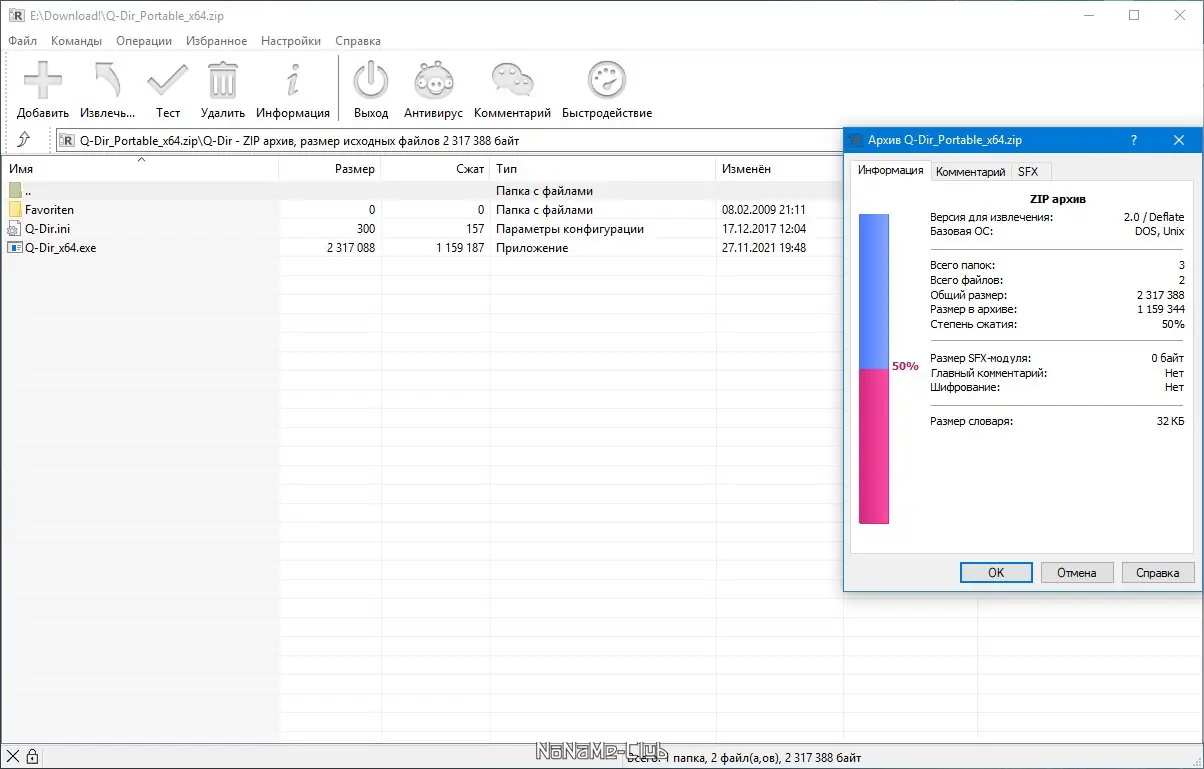Click the Степень сжатия label
Image resolution: width=1204 pixels, height=769 pixels.
coord(973,324)
